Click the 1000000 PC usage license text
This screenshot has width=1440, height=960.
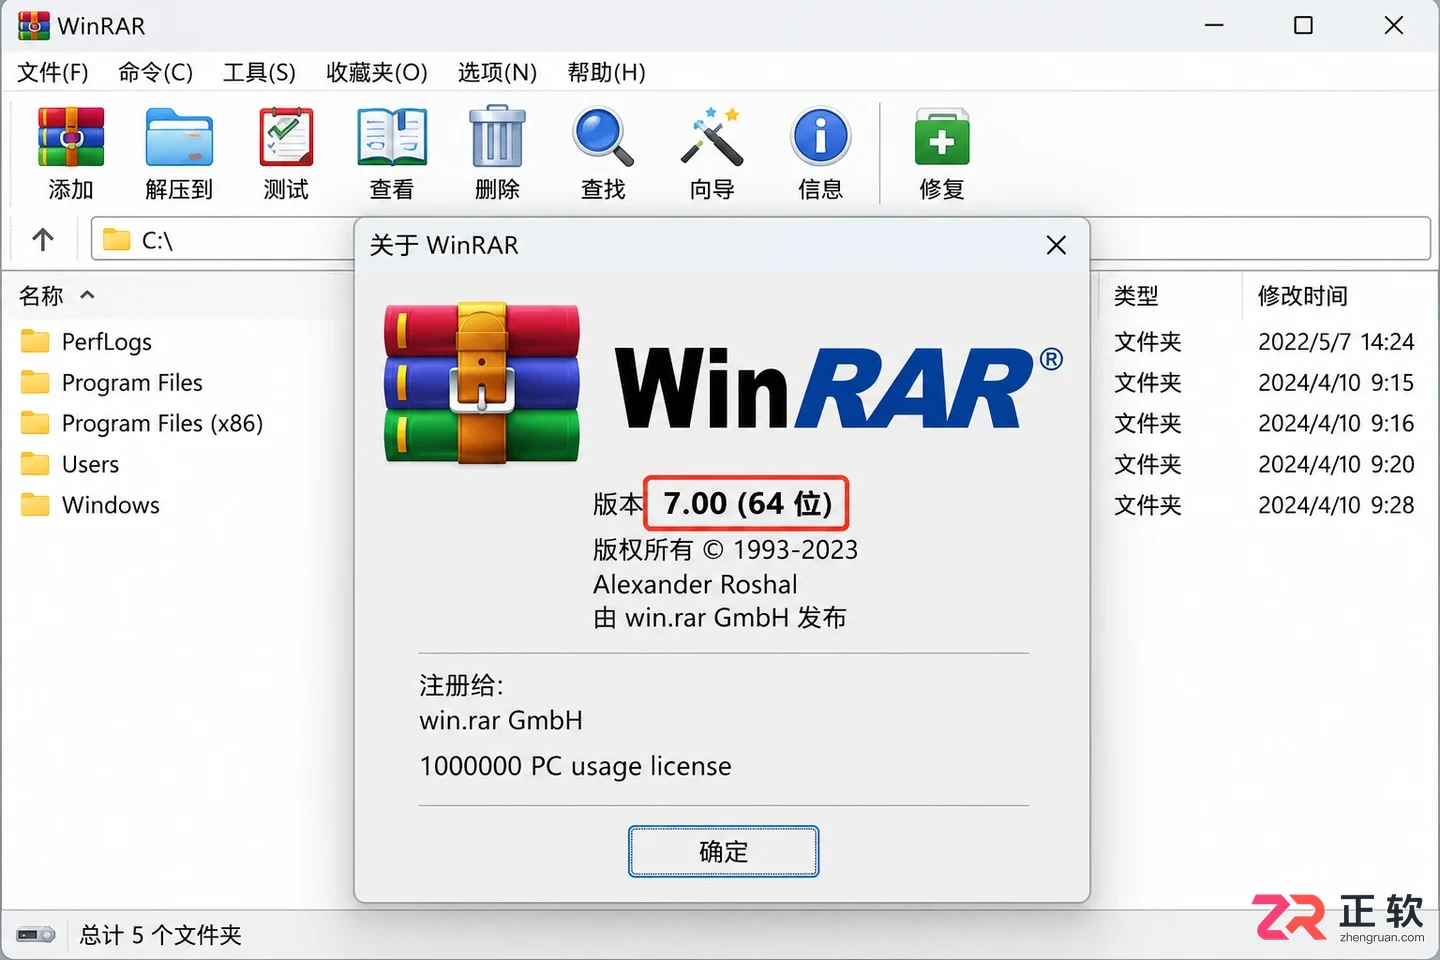pos(576,766)
